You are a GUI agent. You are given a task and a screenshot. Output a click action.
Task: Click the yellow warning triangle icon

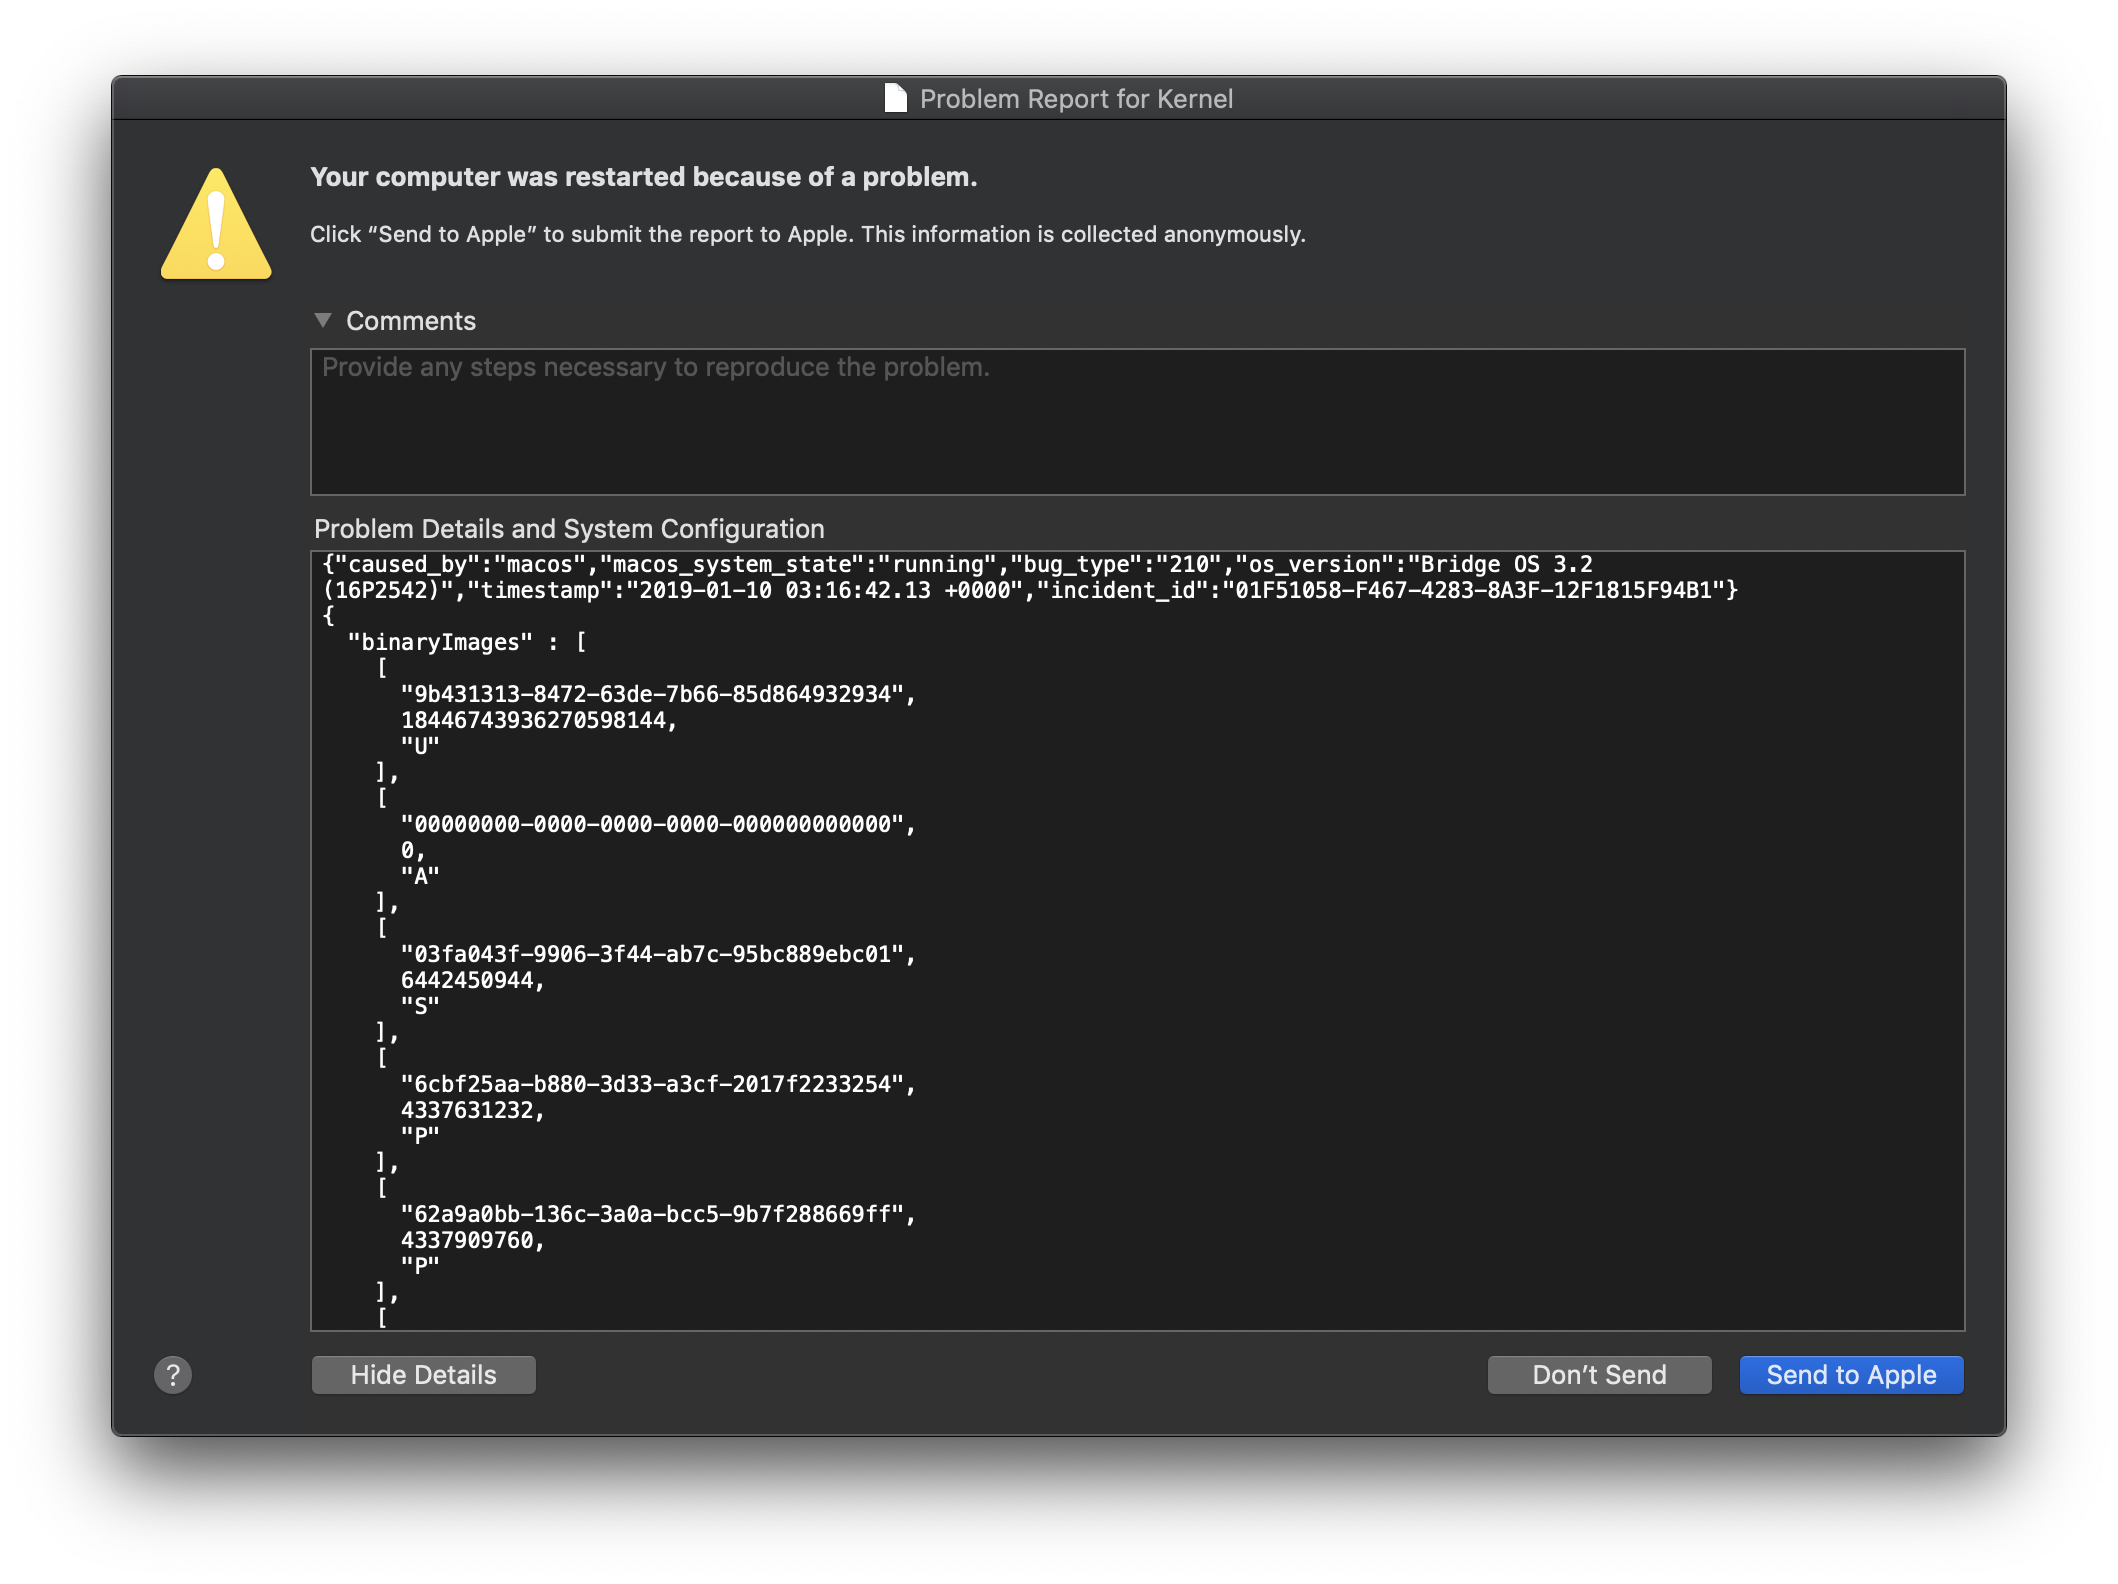point(216,226)
